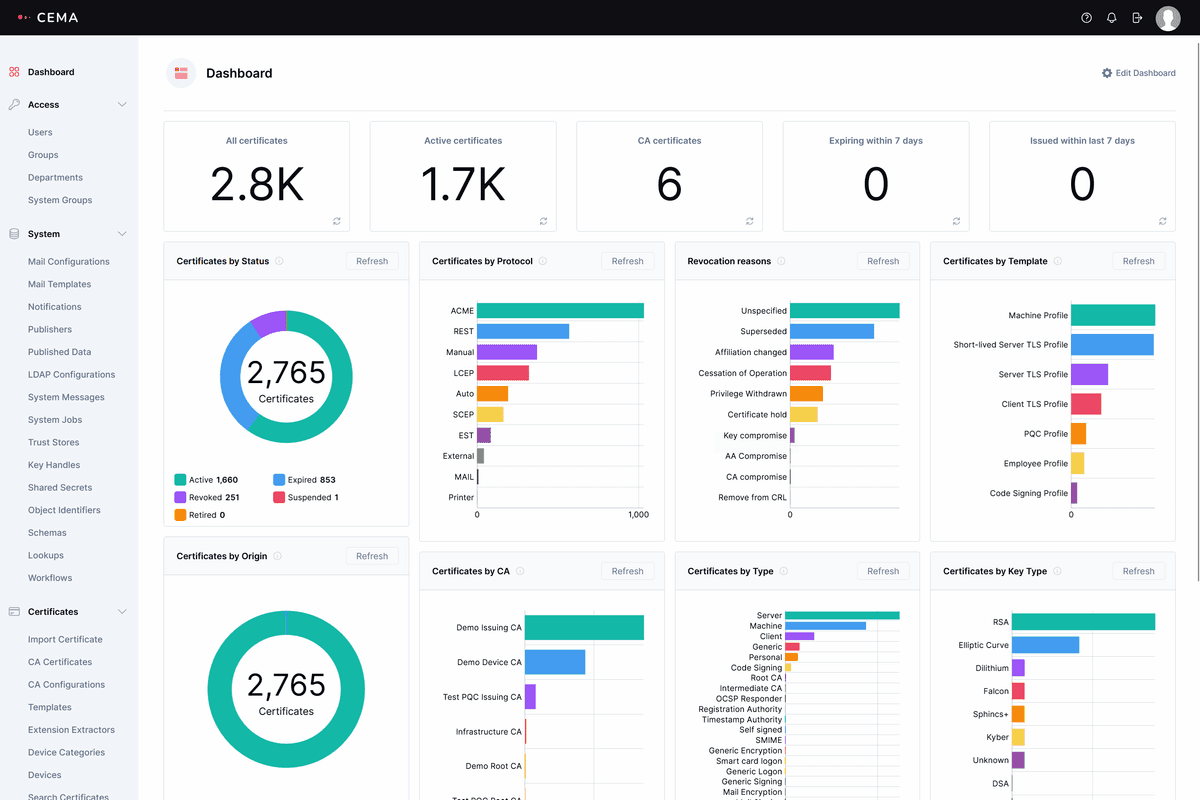This screenshot has width=1200, height=800.
Task: Click info icon beside Certificates by Status
Action: [x=279, y=261]
